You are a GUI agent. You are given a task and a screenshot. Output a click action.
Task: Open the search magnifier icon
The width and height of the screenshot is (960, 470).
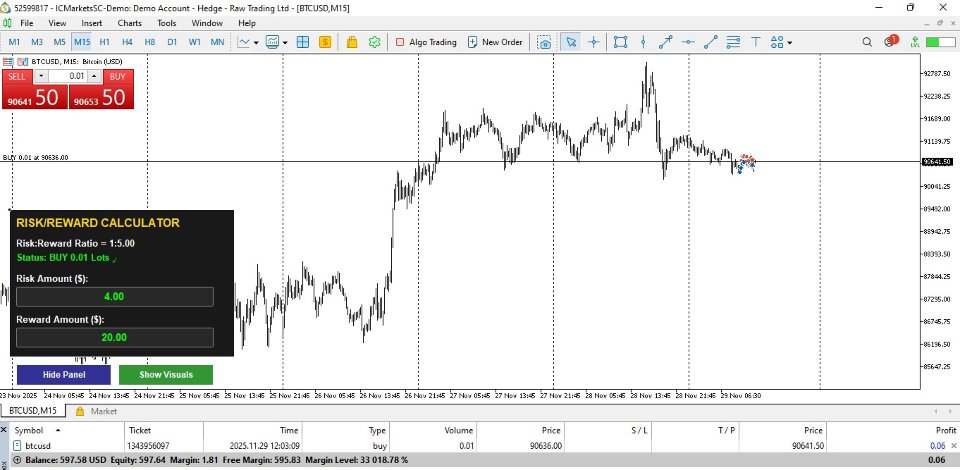click(x=867, y=42)
